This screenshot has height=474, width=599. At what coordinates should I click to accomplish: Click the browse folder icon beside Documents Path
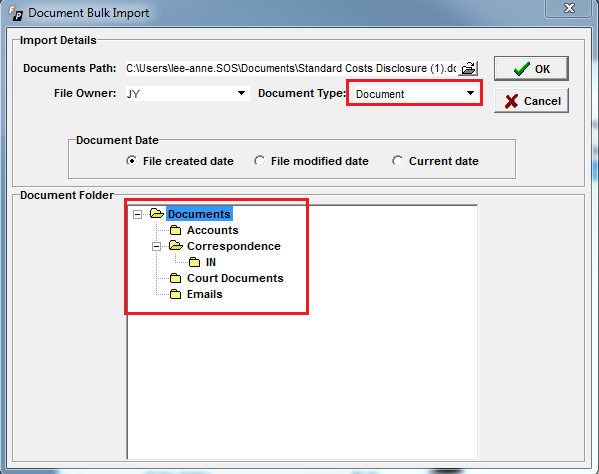[468, 68]
